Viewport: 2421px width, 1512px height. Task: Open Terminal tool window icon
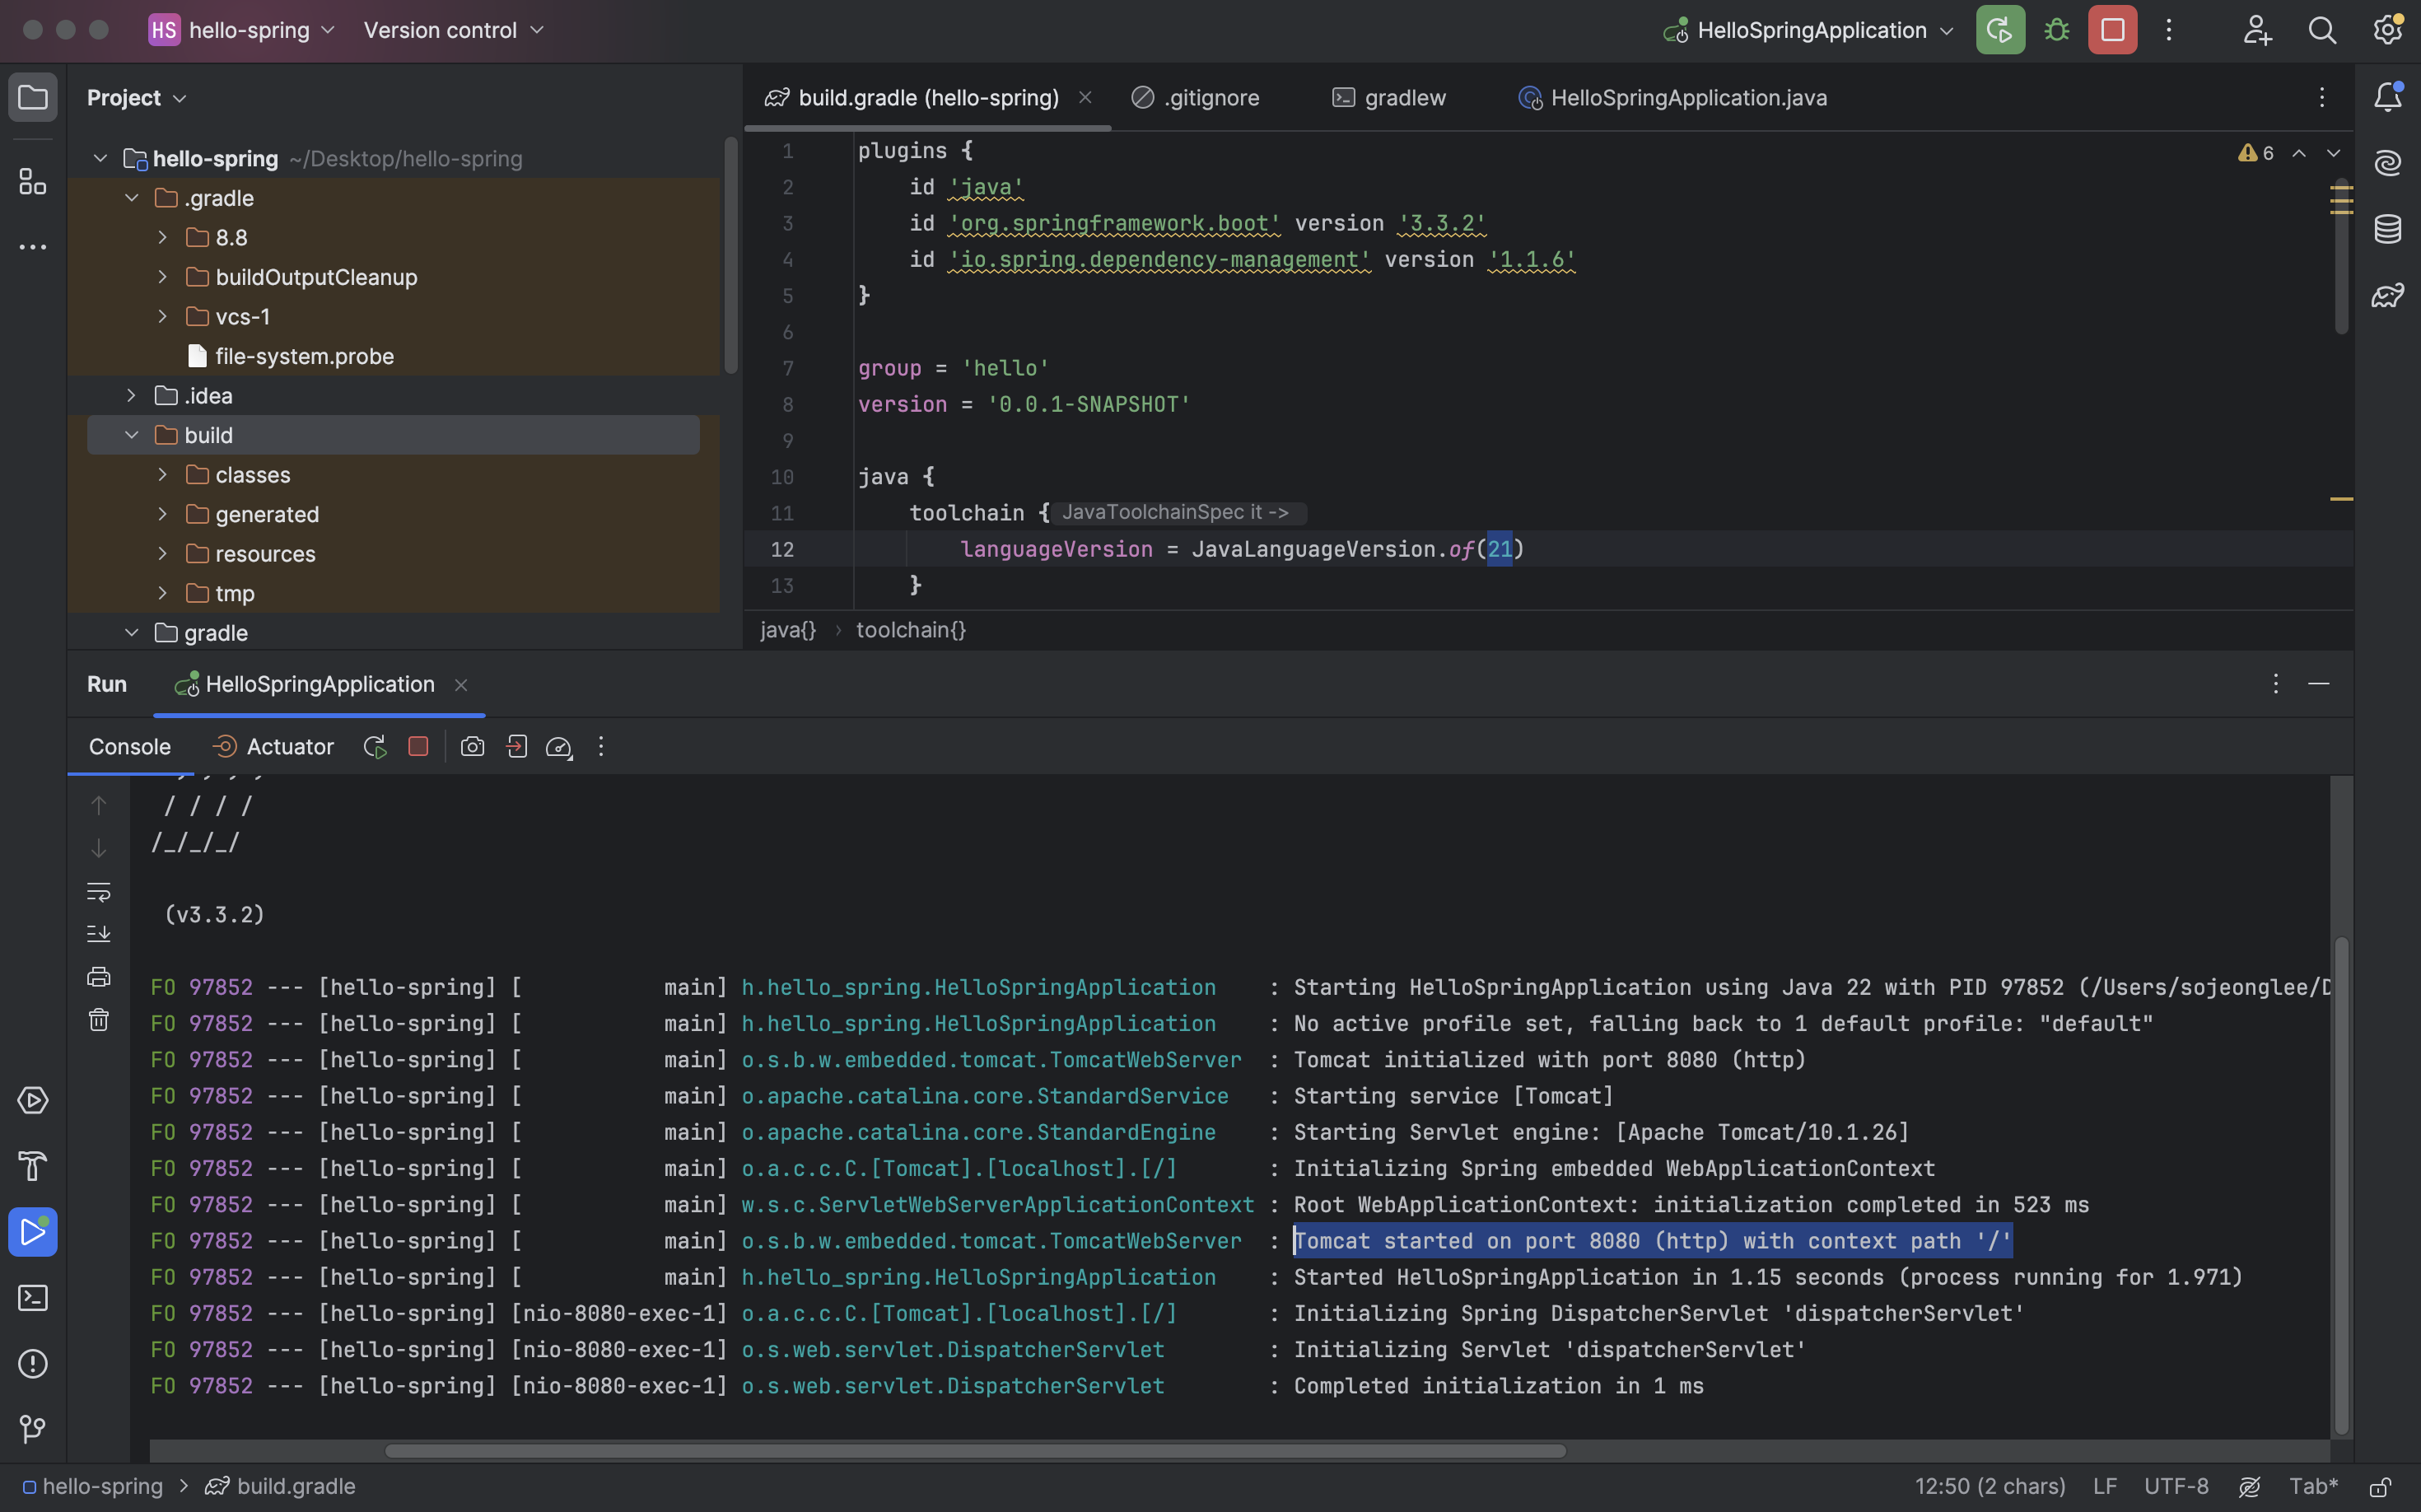[33, 1298]
